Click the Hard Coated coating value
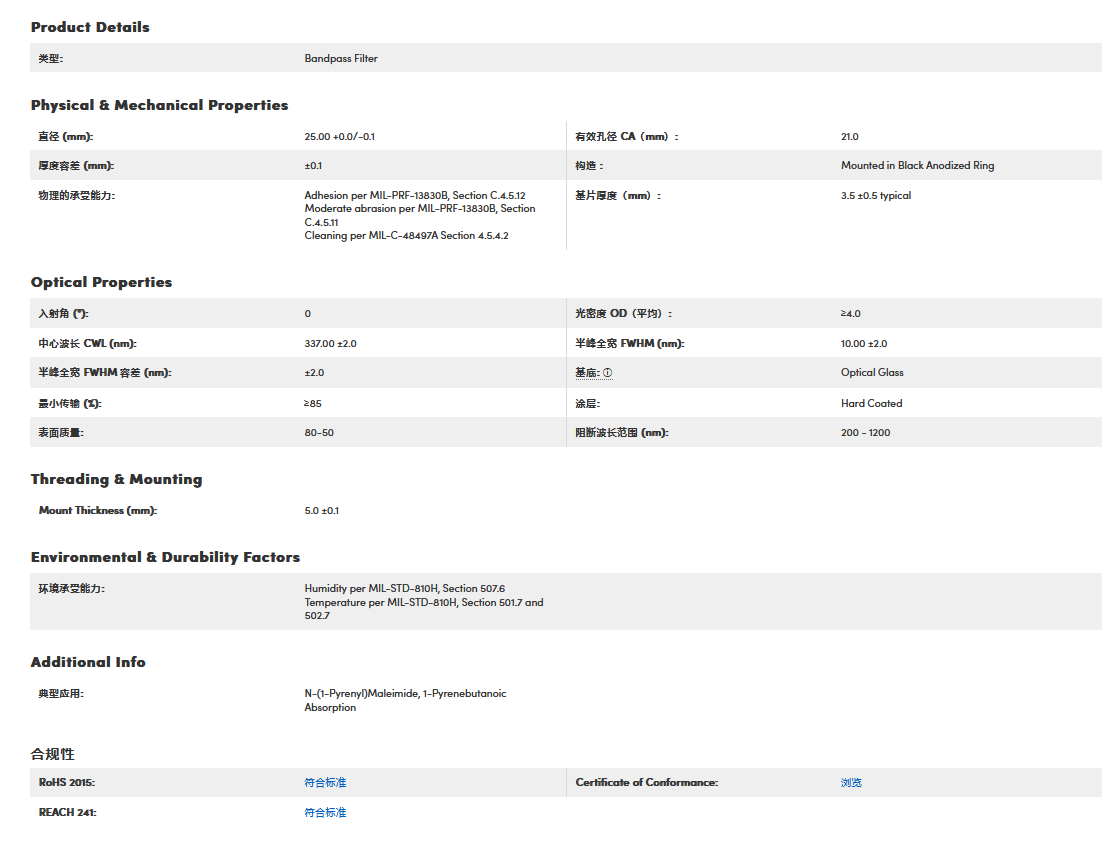 871,403
